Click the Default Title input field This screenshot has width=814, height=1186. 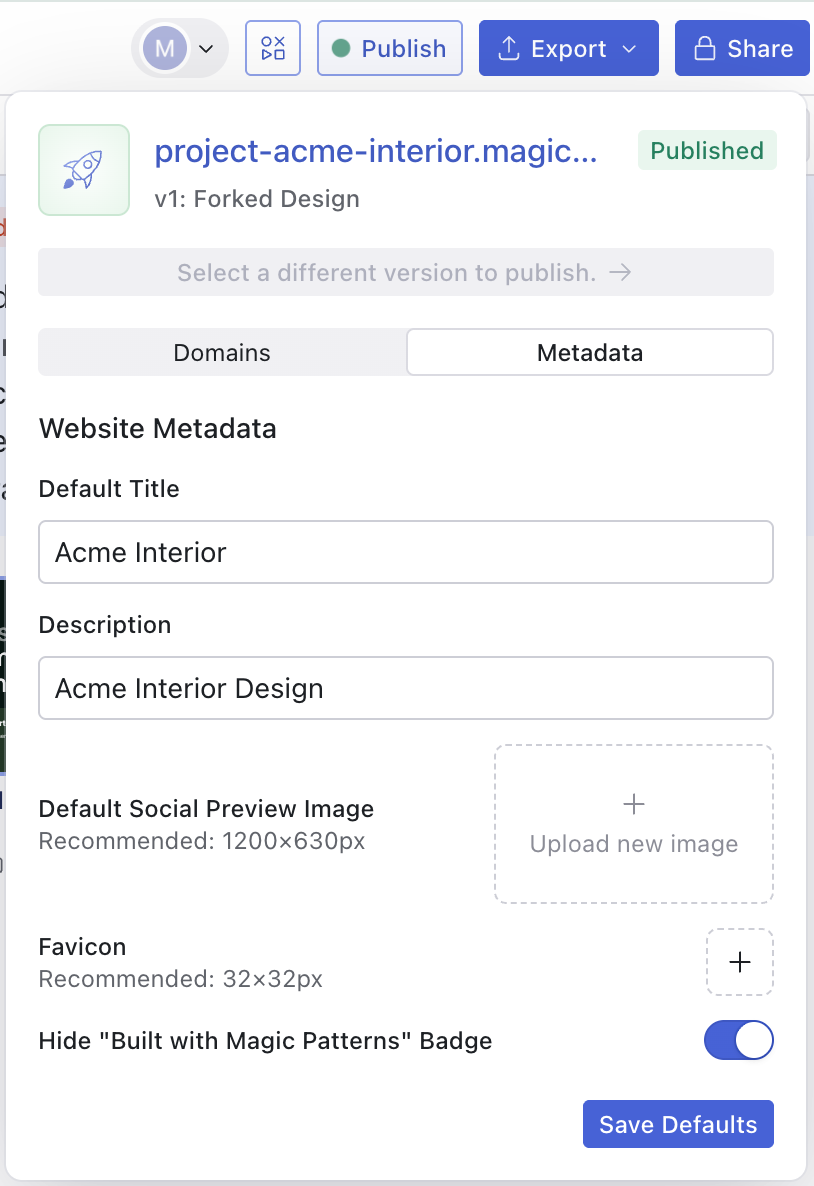tap(405, 552)
